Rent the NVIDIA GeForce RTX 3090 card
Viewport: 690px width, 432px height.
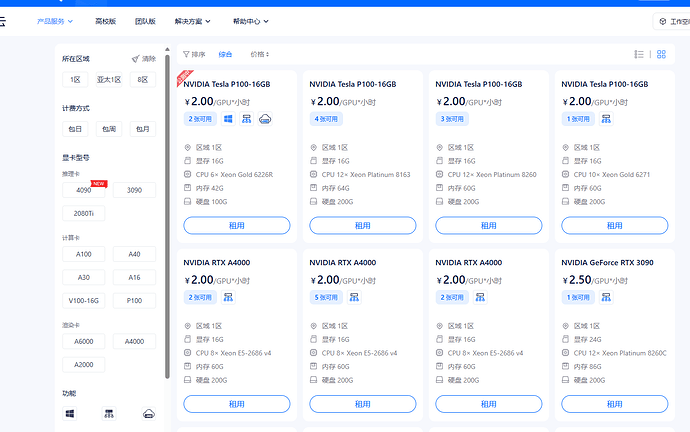[x=614, y=404]
